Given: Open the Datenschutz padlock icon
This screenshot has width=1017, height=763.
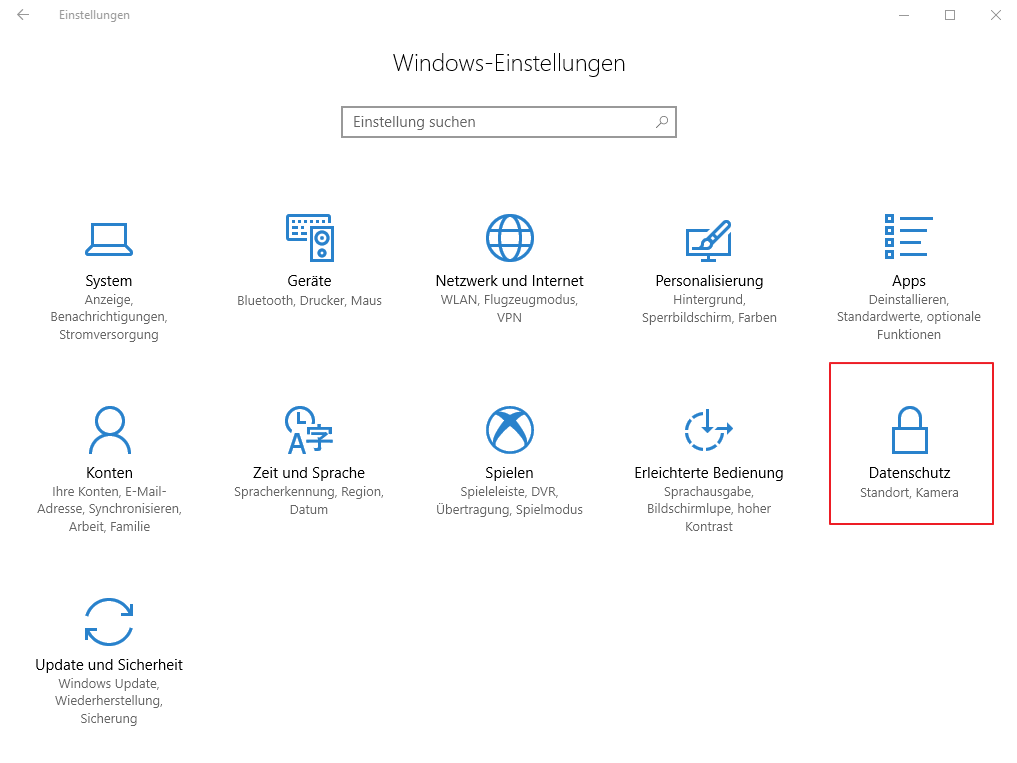Looking at the screenshot, I should [909, 430].
